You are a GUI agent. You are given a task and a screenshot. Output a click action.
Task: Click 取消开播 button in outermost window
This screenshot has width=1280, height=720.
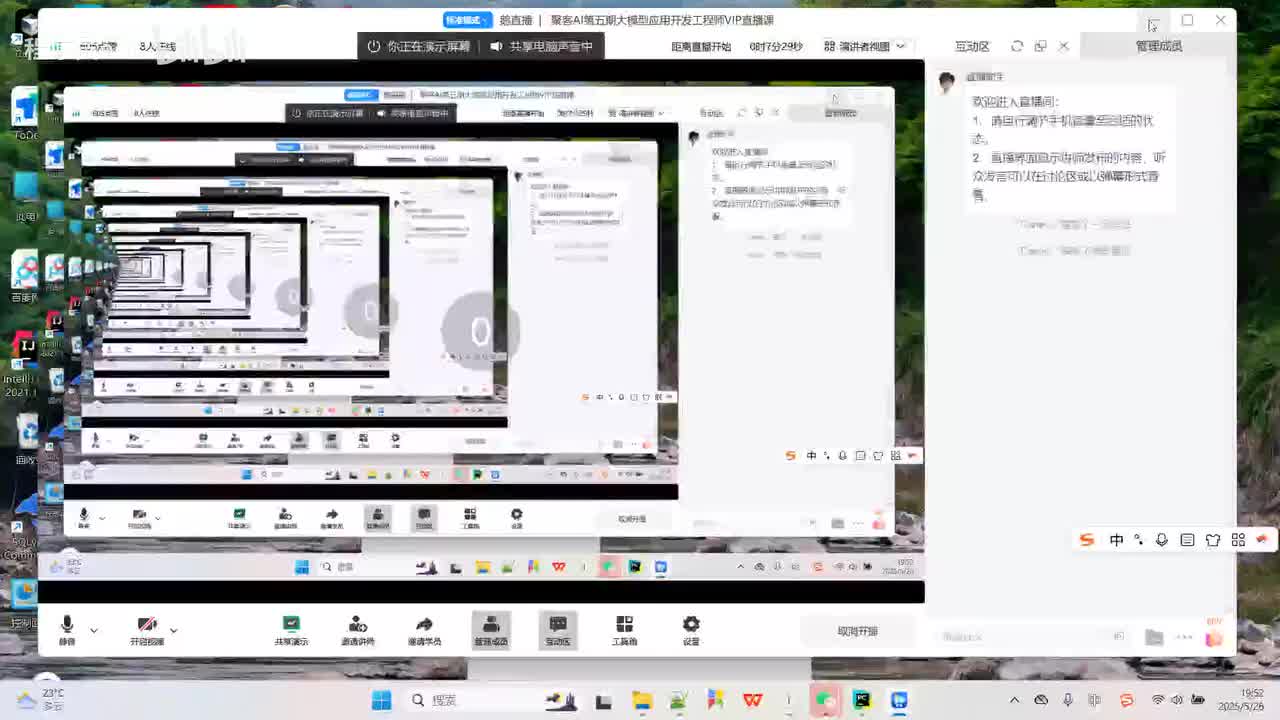coord(857,631)
